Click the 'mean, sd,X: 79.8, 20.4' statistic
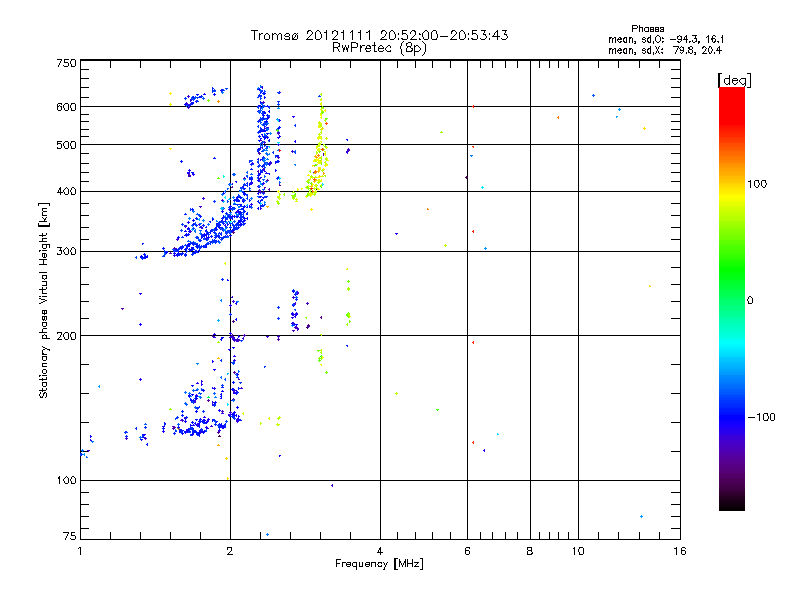 [665, 51]
